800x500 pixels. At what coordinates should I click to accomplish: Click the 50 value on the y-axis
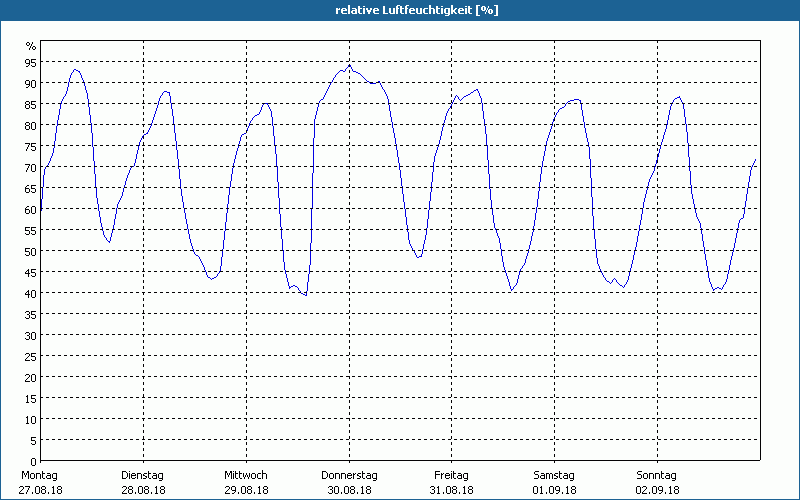click(31, 252)
